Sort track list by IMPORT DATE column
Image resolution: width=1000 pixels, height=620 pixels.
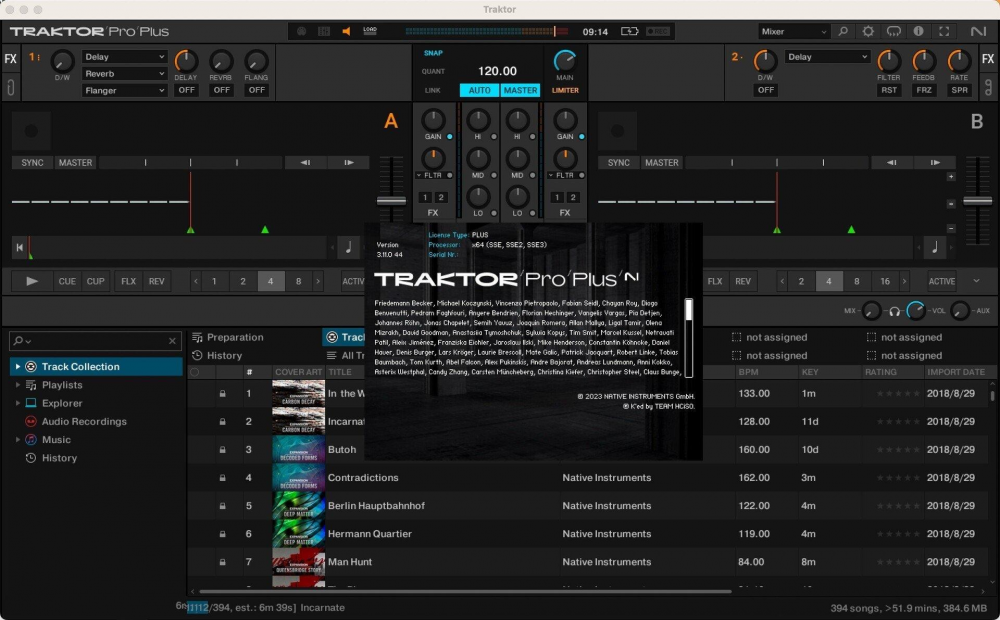956,372
